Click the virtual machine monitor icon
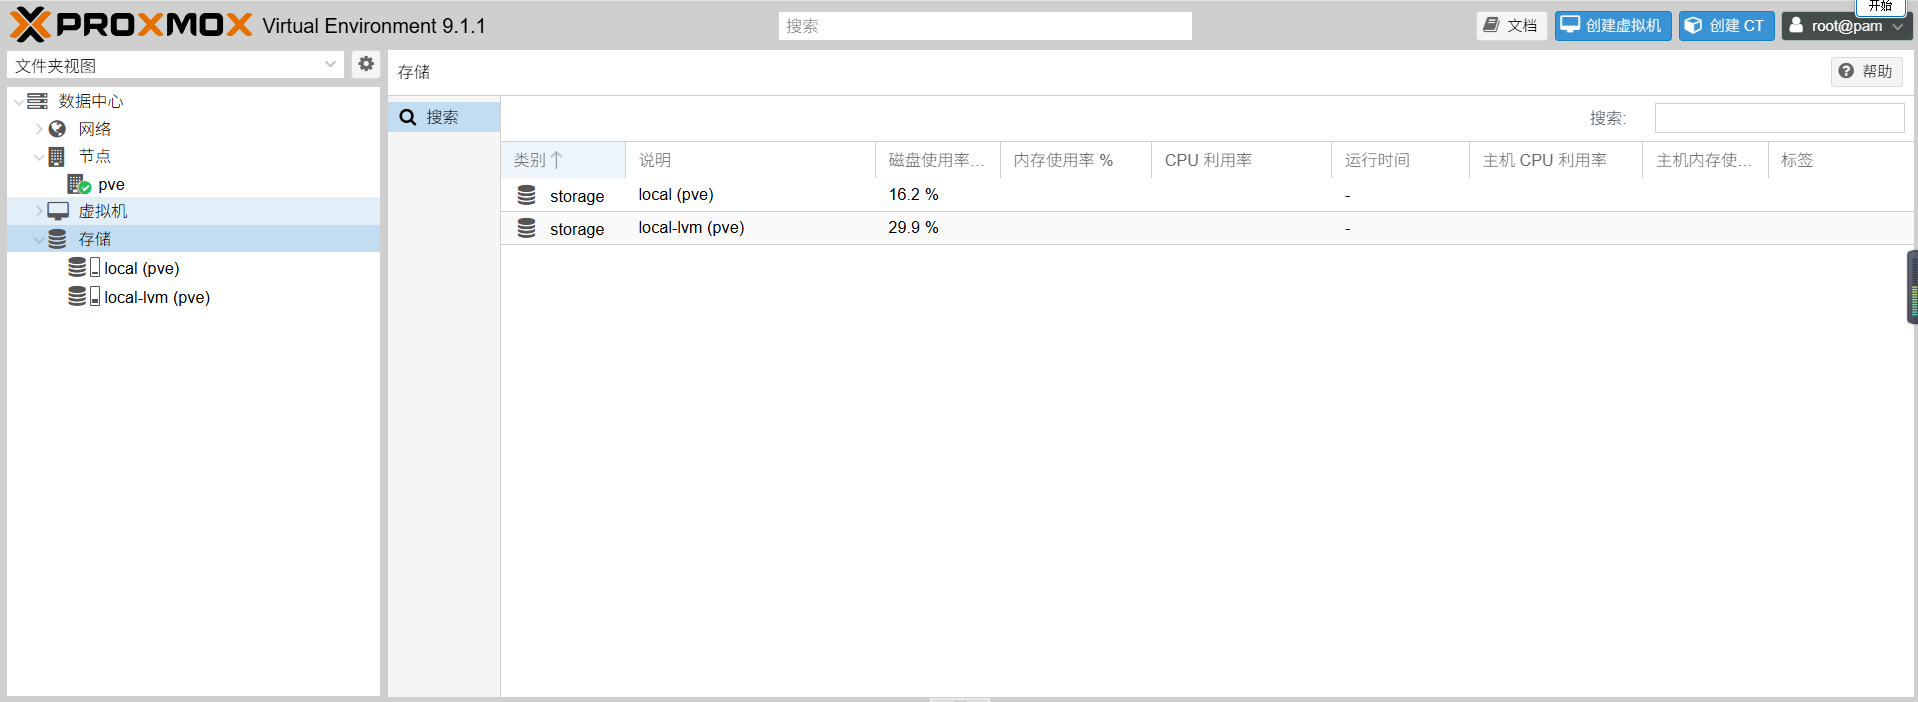Screen dimensions: 1918x702 coord(58,211)
